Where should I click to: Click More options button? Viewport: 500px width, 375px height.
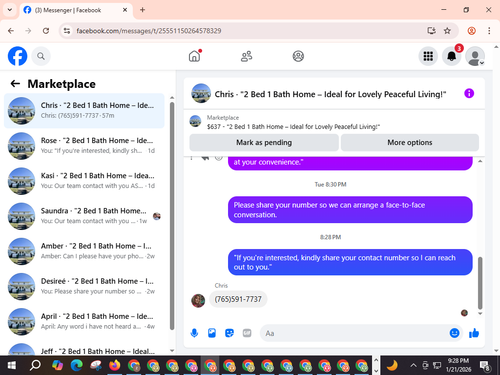(x=410, y=143)
